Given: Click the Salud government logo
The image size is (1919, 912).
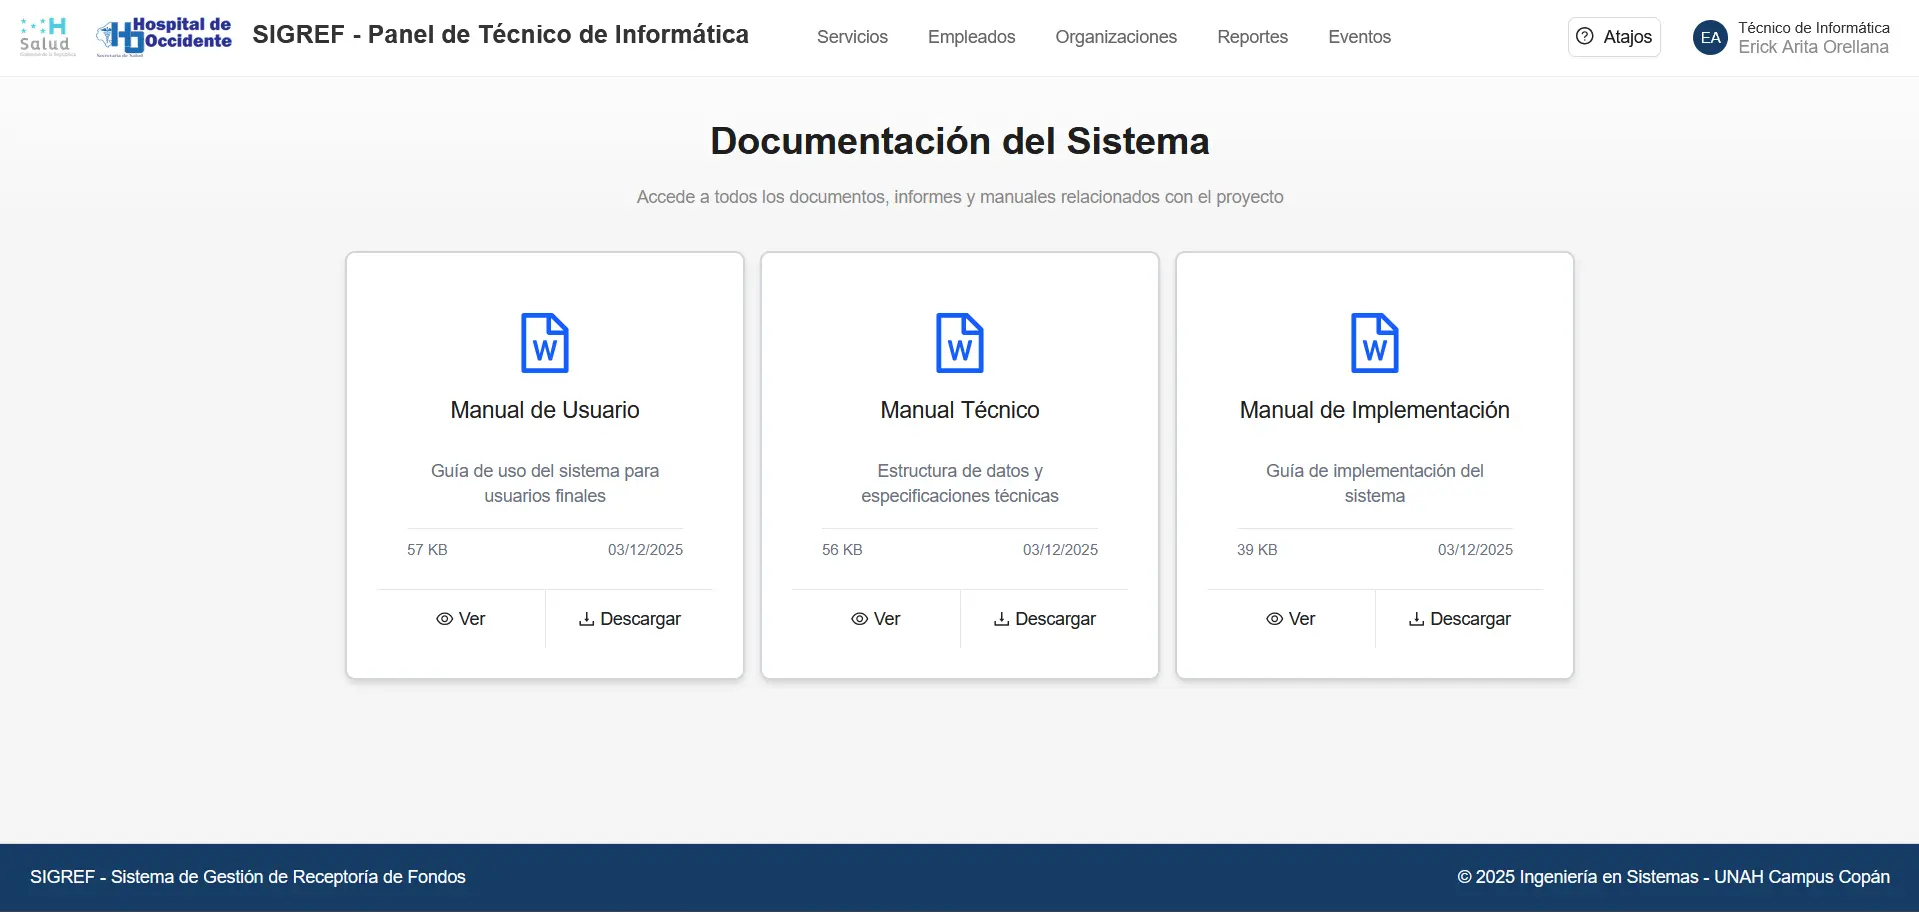Looking at the screenshot, I should coord(46,36).
